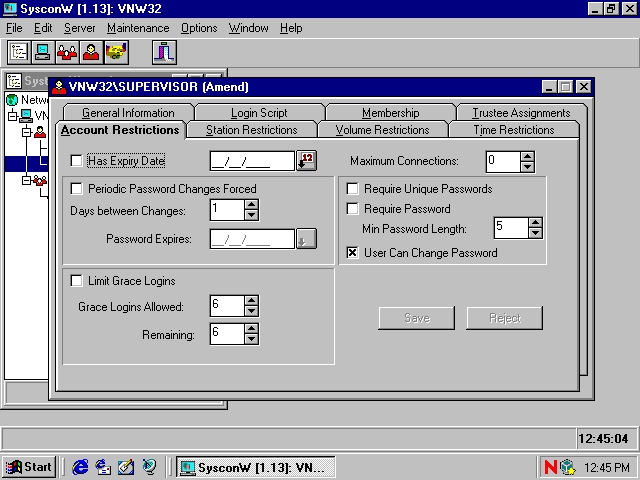The height and width of the screenshot is (480, 640).
Task: Increase Min Password Length
Action: [x=535, y=222]
